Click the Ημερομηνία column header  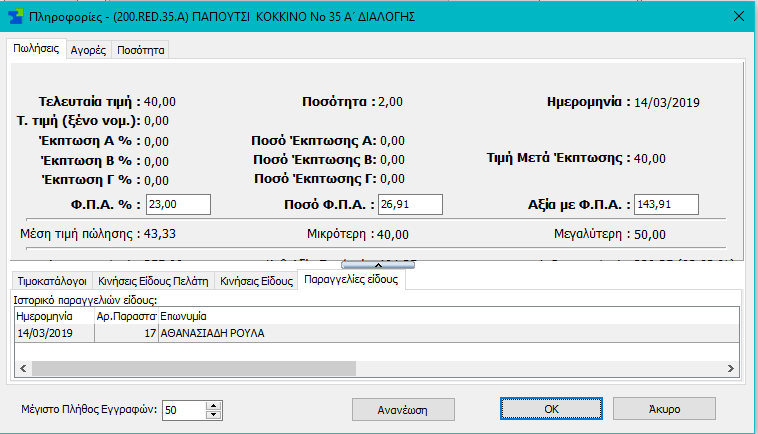coord(55,316)
